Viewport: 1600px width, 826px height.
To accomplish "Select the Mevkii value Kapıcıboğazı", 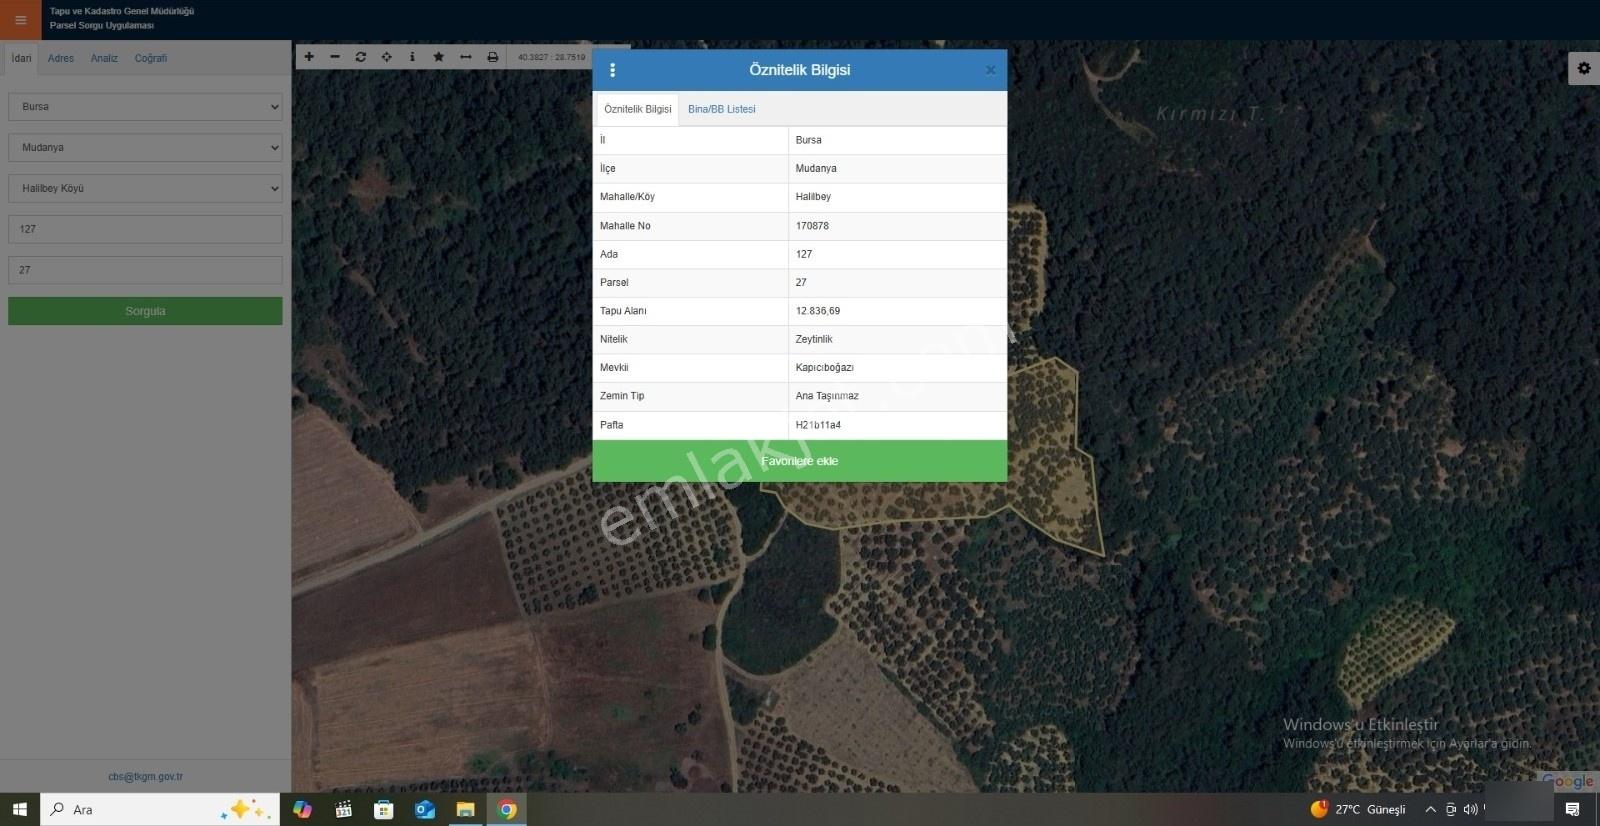I will (825, 368).
